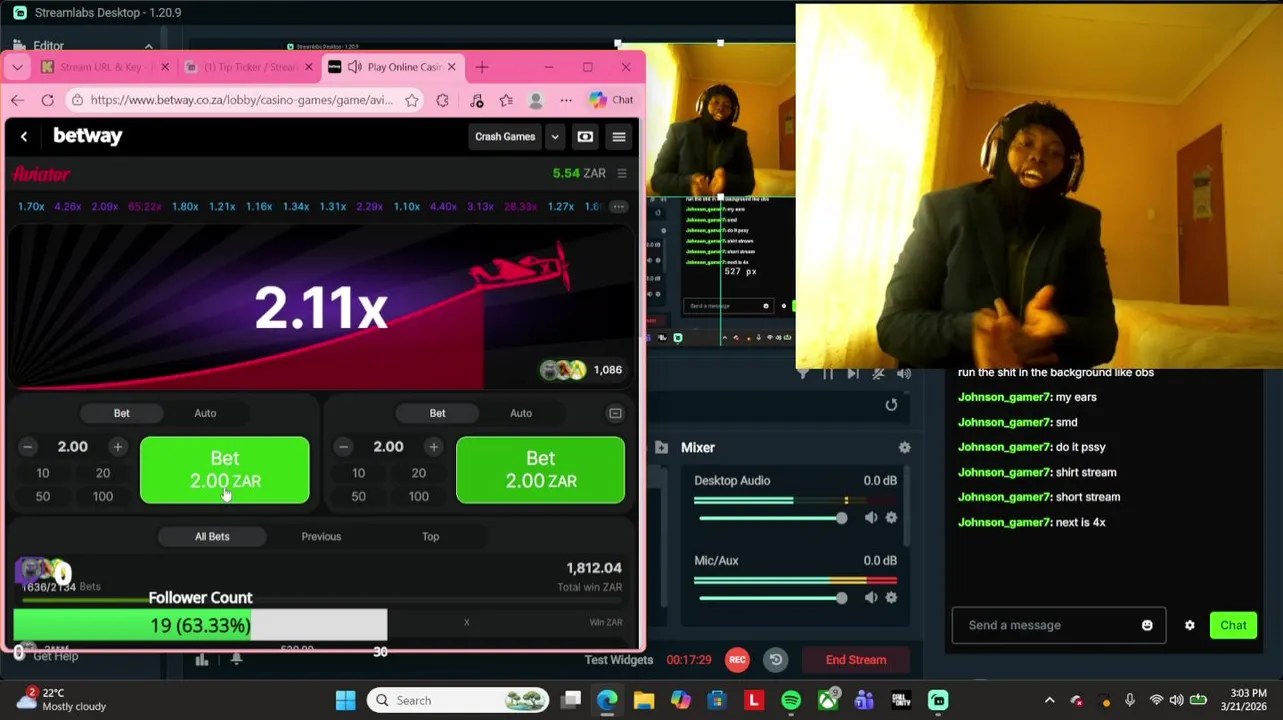Increase the right bet amount
Screen dimensions: 1283x720
[x=433, y=447]
